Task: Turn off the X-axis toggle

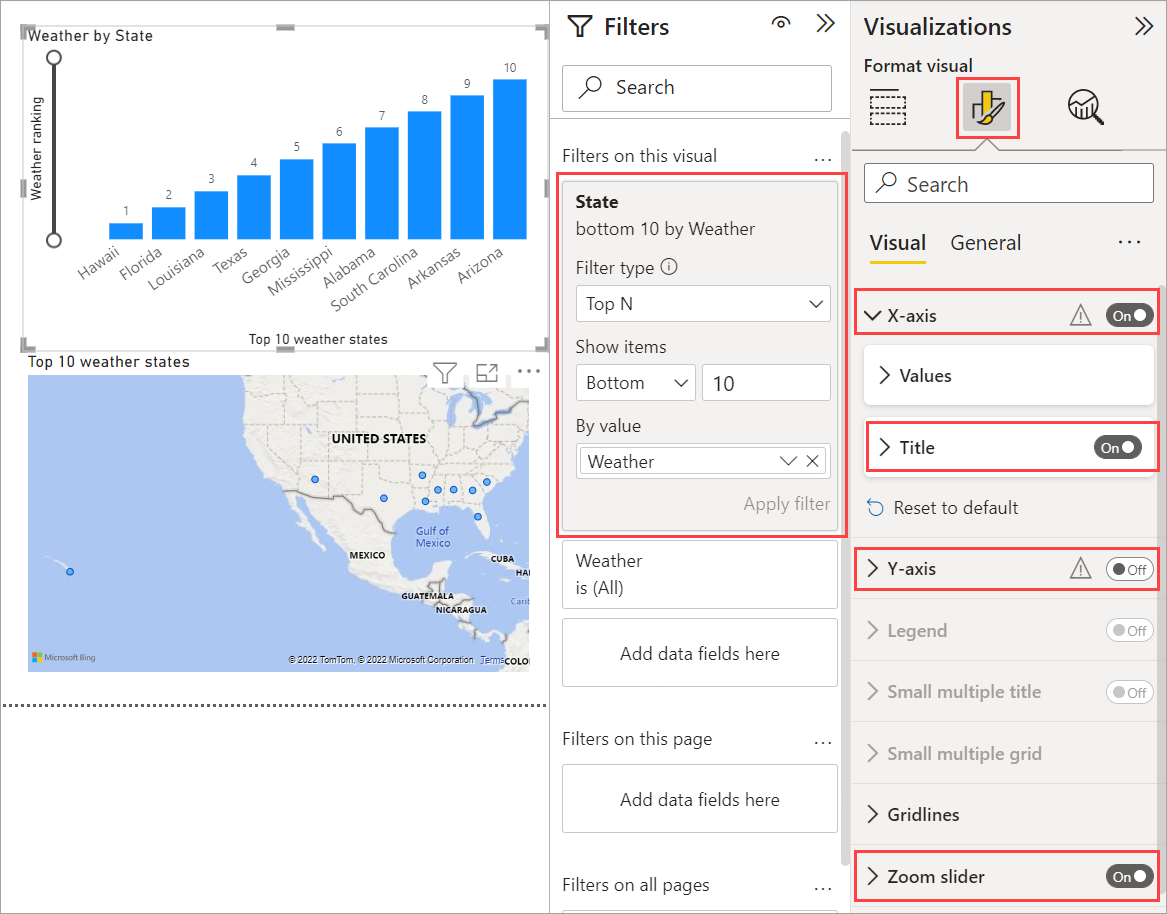Action: pos(1129,316)
